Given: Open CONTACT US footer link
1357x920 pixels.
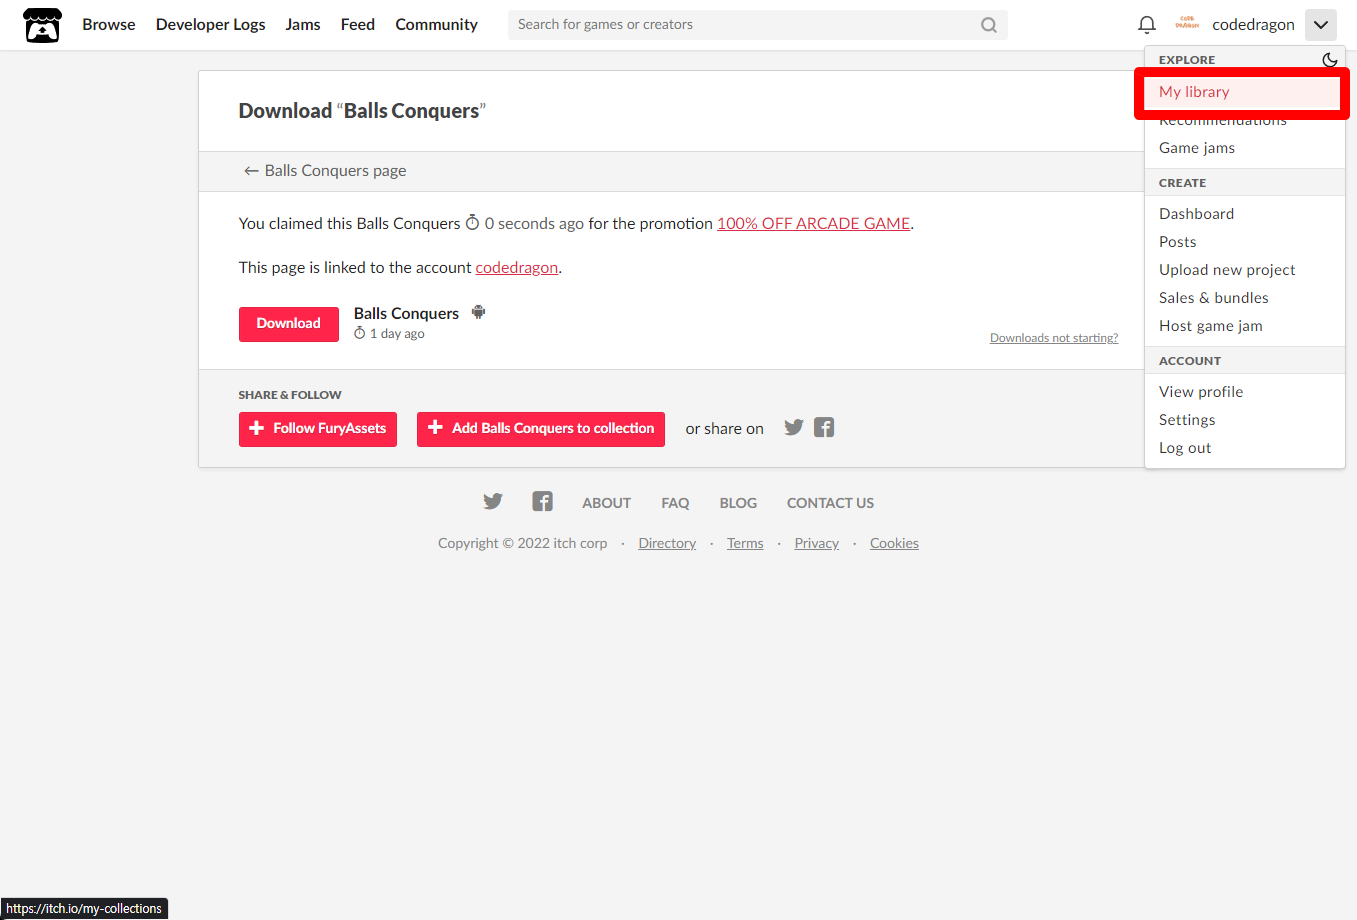Looking at the screenshot, I should pyautogui.click(x=830, y=503).
